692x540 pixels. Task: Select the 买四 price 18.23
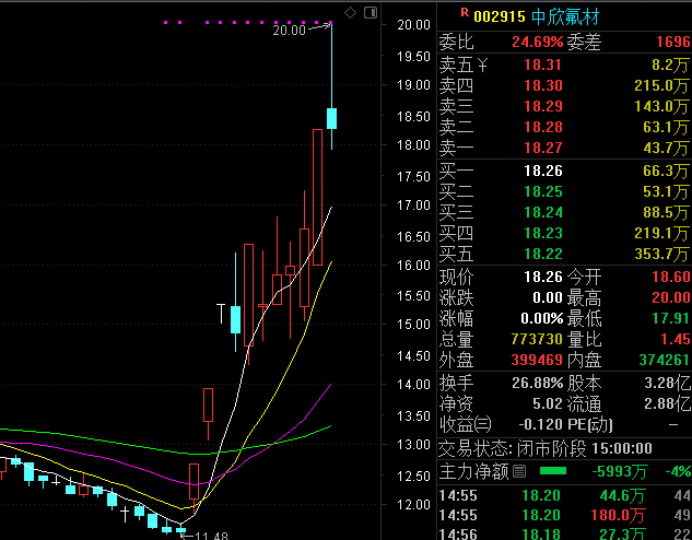[543, 233]
